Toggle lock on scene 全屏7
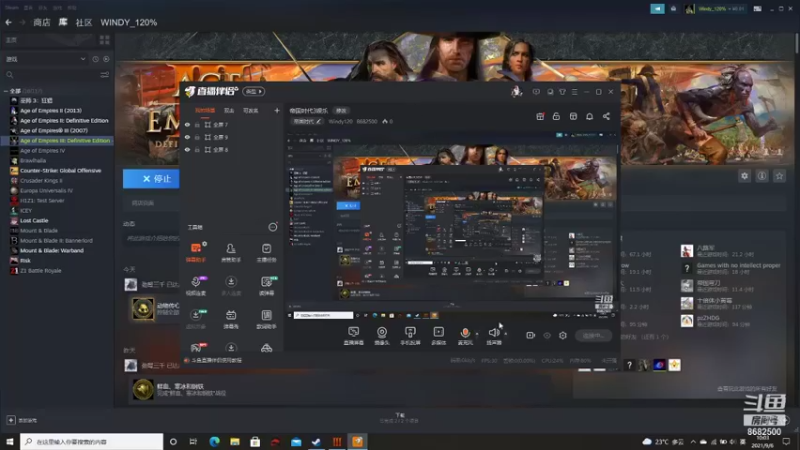Screen dimensions: 800x450 197,124
